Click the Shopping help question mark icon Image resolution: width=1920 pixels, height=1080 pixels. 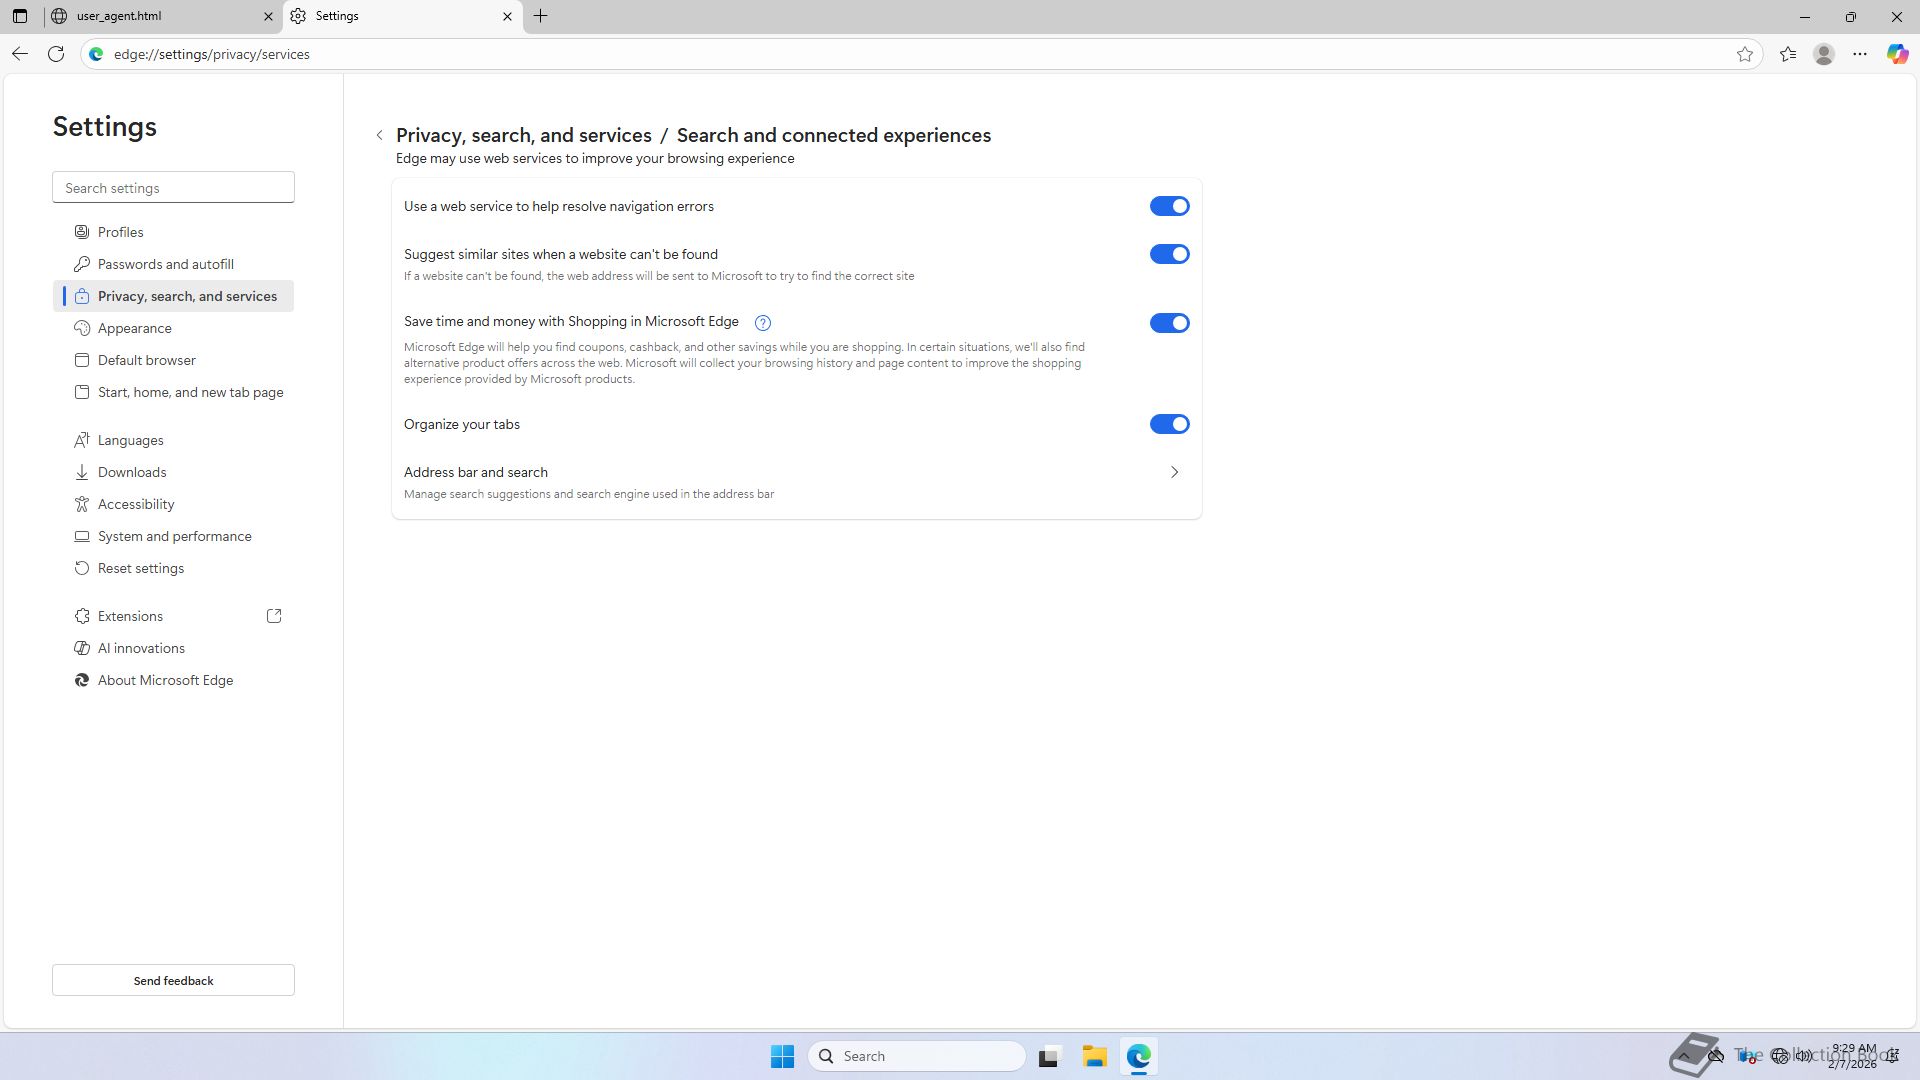[763, 323]
